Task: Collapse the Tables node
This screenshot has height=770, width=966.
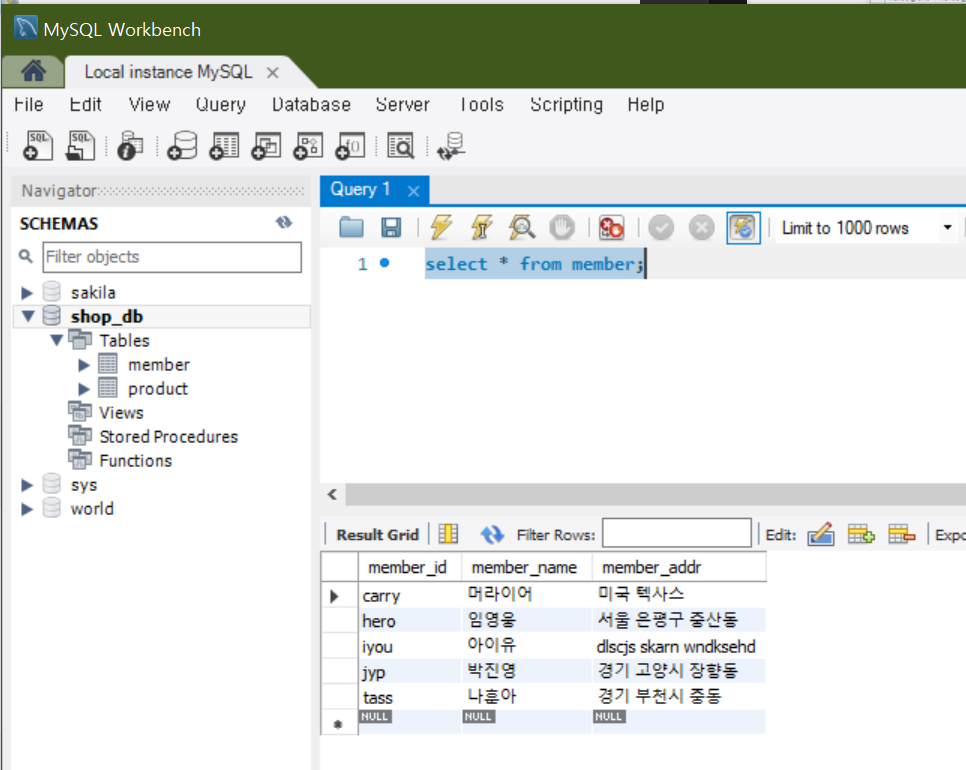Action: point(57,340)
